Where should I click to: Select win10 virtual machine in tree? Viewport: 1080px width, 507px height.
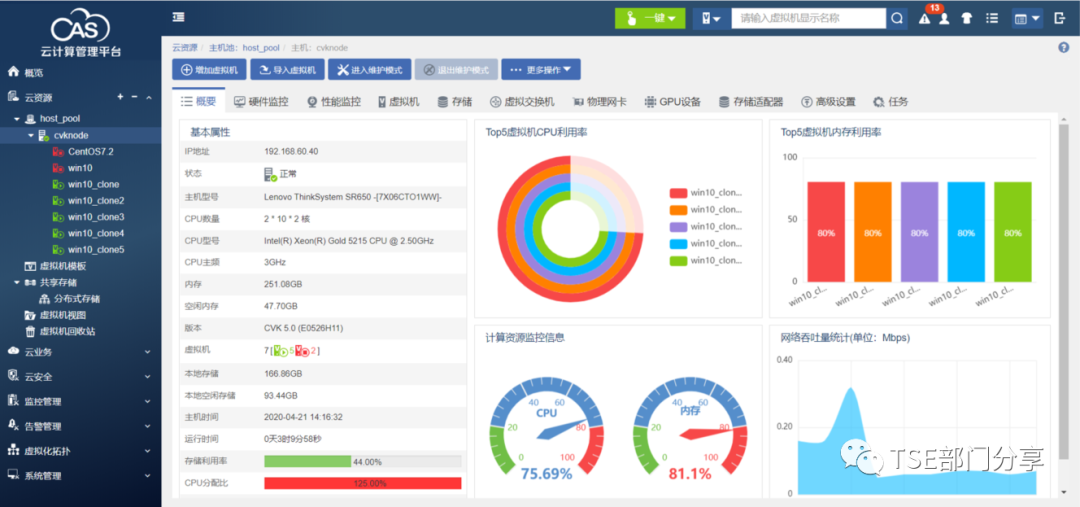[x=80, y=167]
